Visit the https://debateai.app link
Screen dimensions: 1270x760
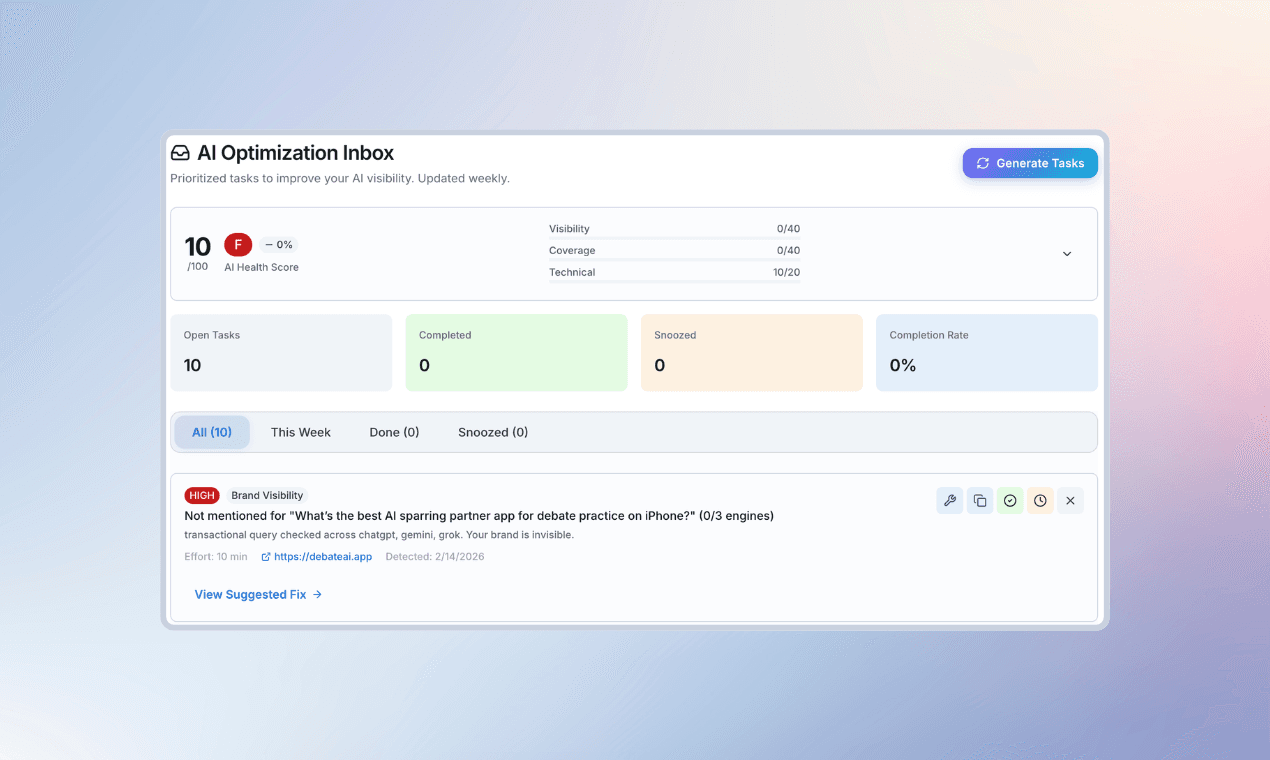pos(324,557)
